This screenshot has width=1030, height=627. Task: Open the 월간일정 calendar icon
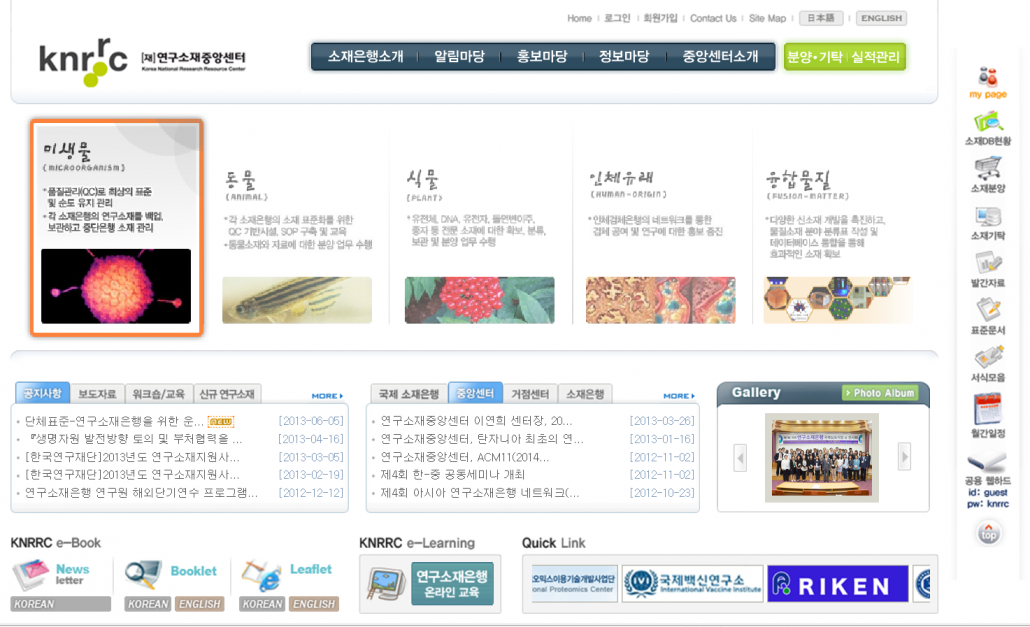988,411
